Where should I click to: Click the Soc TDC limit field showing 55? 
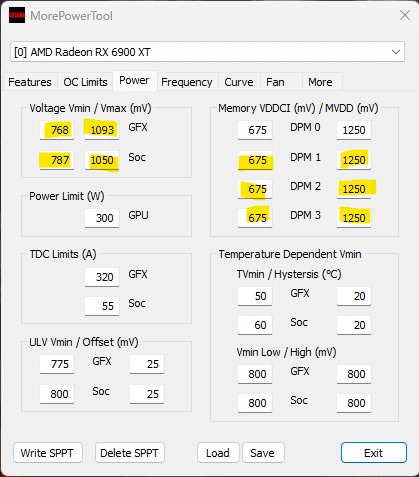[x=102, y=306]
